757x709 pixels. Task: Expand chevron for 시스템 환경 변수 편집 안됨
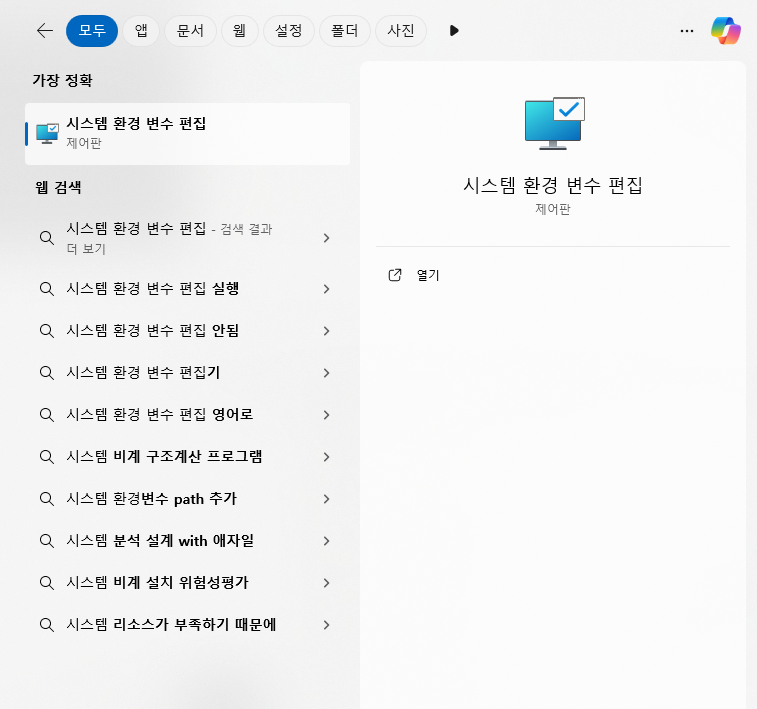click(326, 331)
